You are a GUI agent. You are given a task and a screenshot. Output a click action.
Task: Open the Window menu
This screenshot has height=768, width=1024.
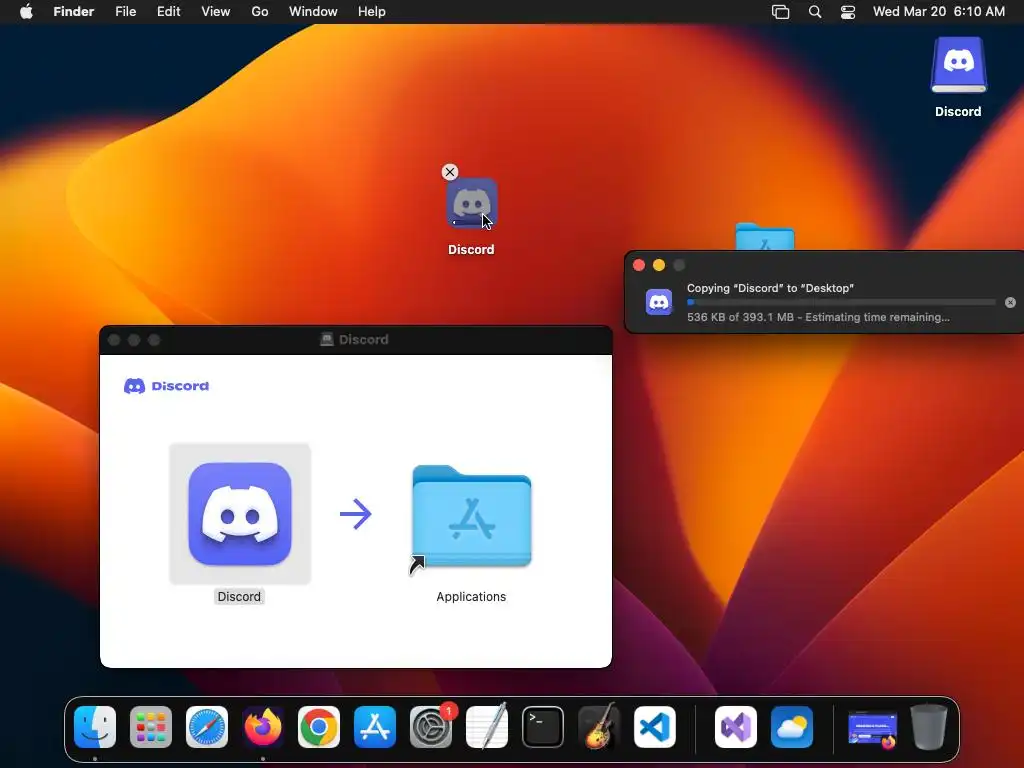(313, 12)
